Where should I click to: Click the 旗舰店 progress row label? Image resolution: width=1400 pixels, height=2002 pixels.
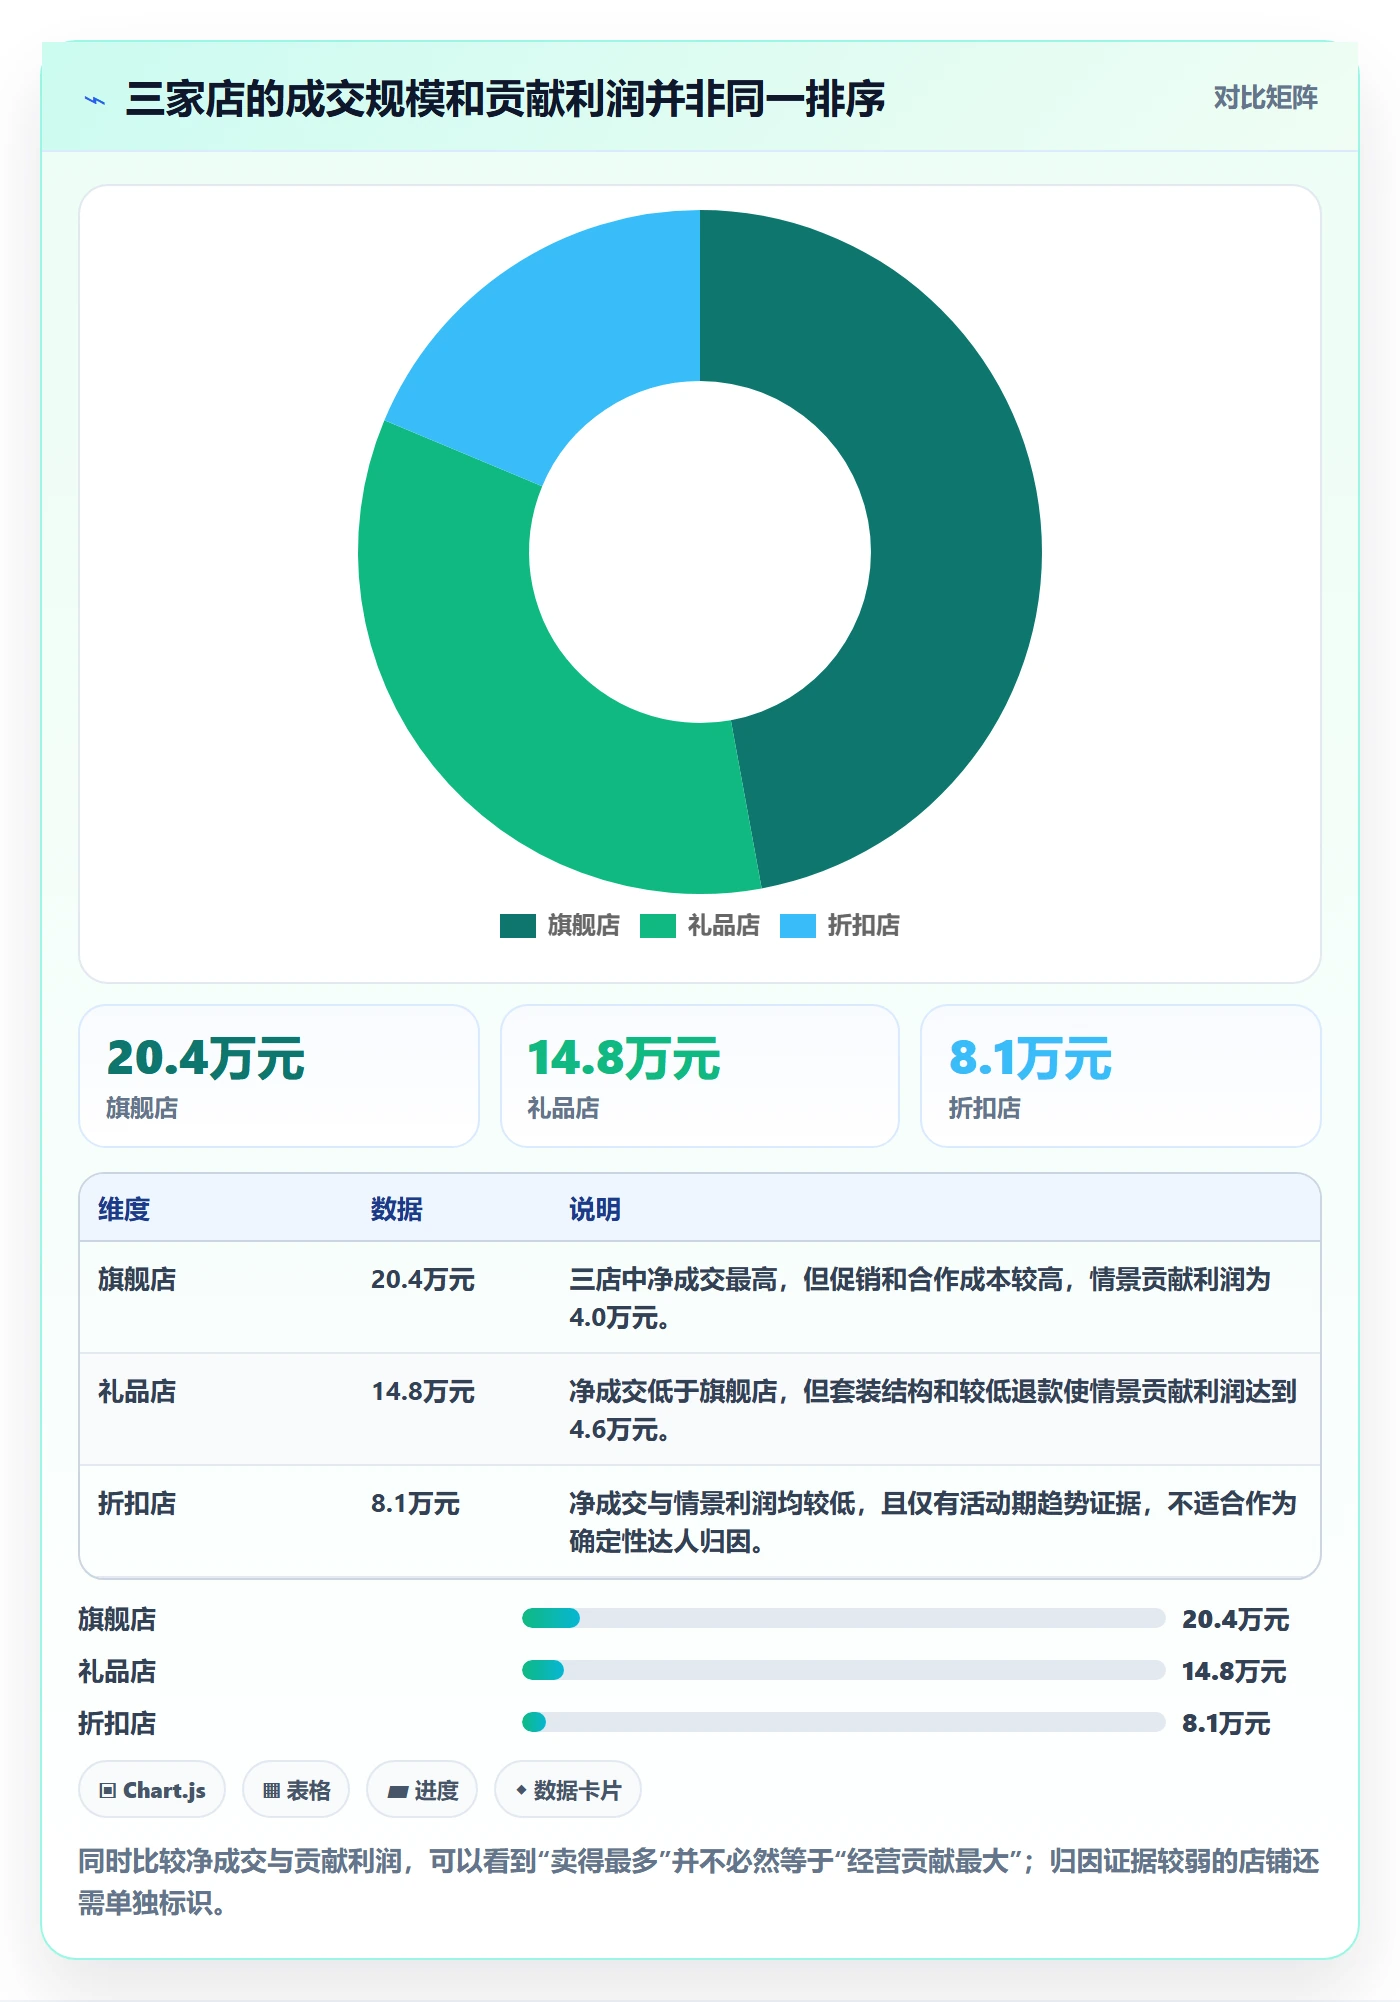pos(117,1619)
